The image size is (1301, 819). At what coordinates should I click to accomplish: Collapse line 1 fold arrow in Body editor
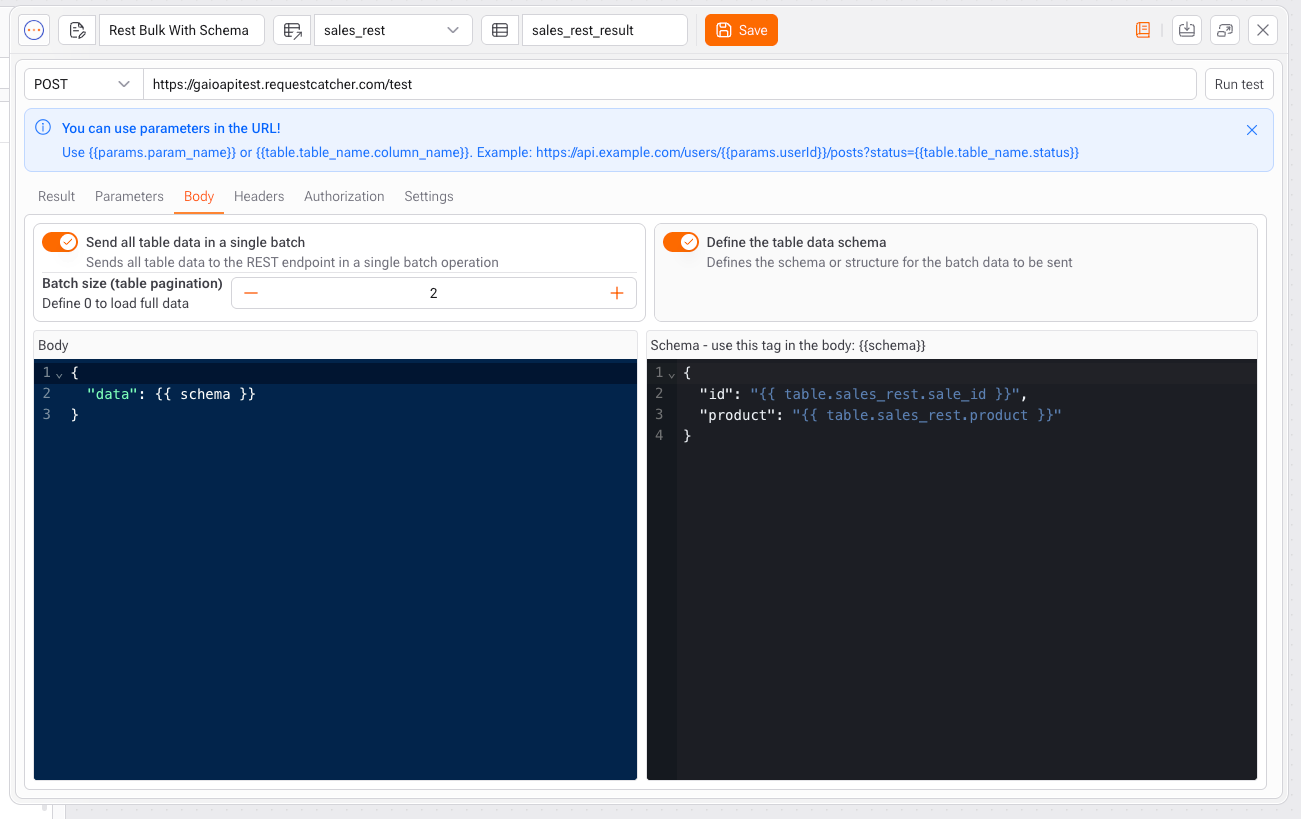click(x=59, y=373)
